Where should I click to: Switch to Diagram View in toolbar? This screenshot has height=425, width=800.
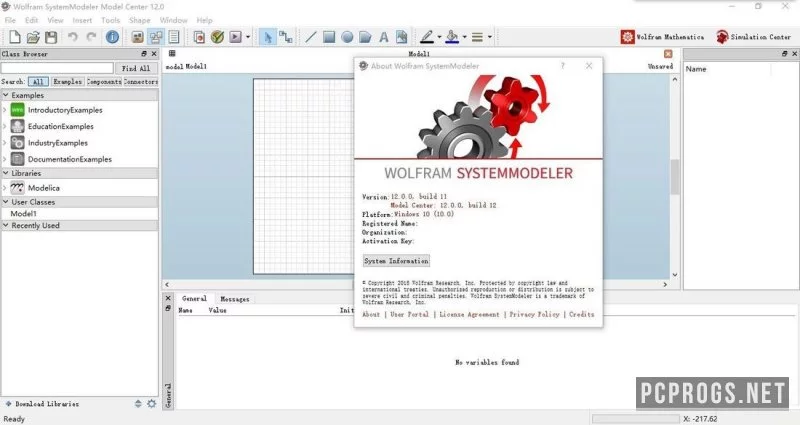tap(156, 37)
